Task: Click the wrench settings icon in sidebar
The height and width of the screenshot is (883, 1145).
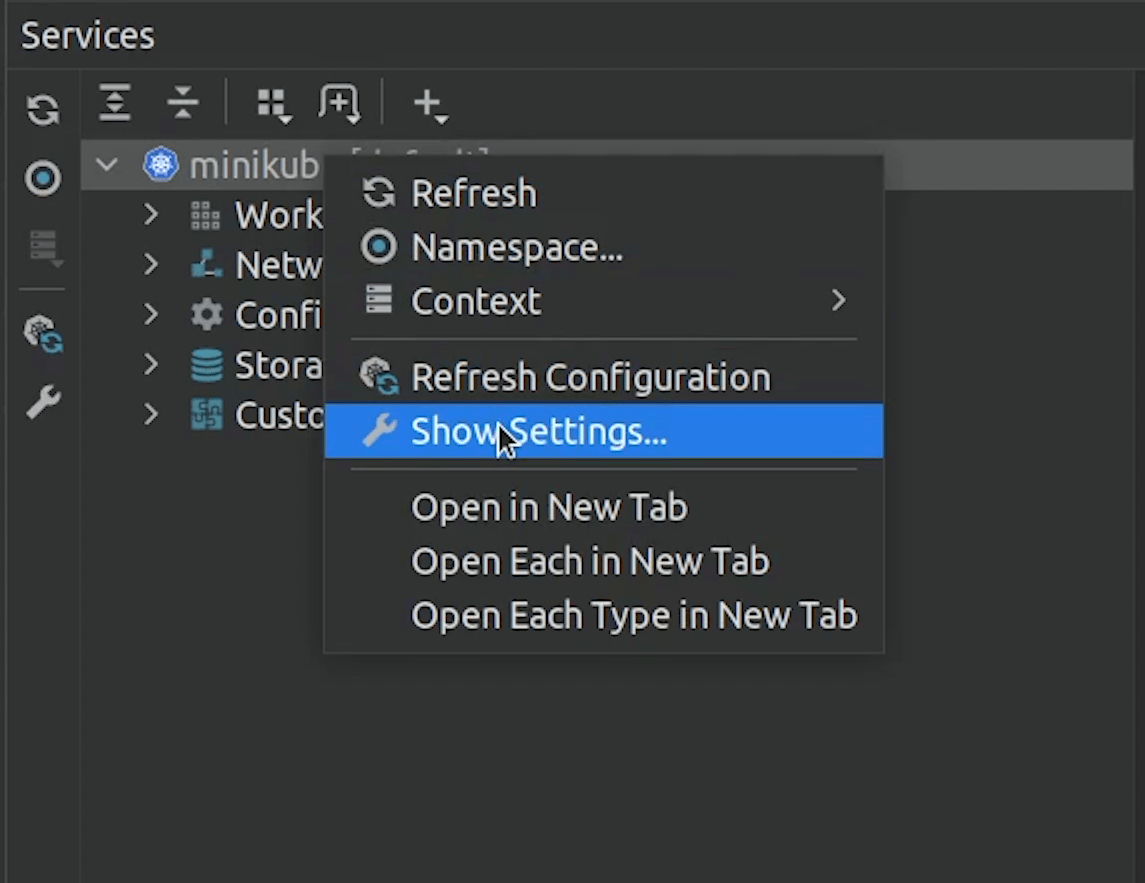Action: click(43, 402)
